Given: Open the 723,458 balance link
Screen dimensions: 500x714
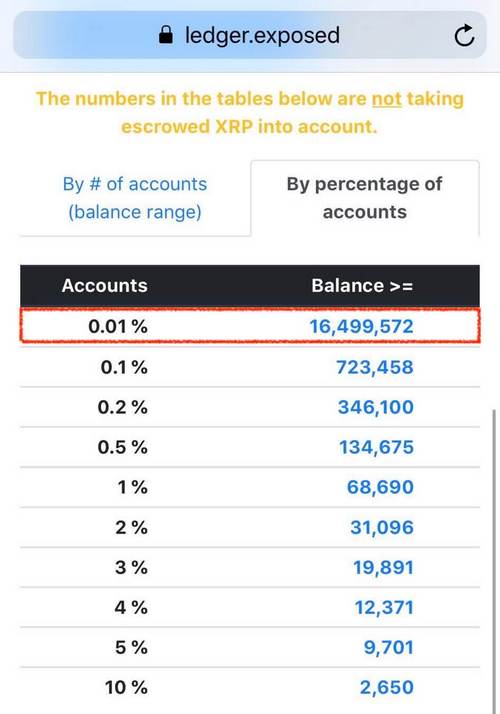Looking at the screenshot, I should tap(375, 367).
